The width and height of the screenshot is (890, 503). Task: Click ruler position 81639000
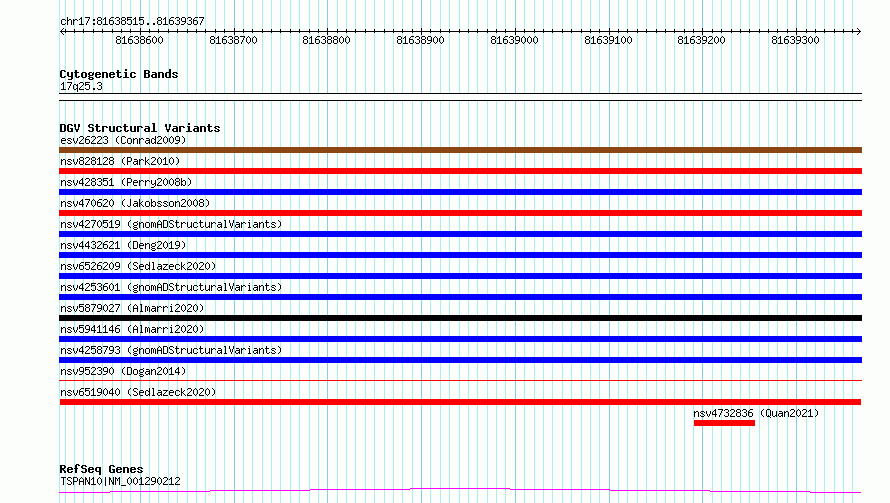pos(514,40)
